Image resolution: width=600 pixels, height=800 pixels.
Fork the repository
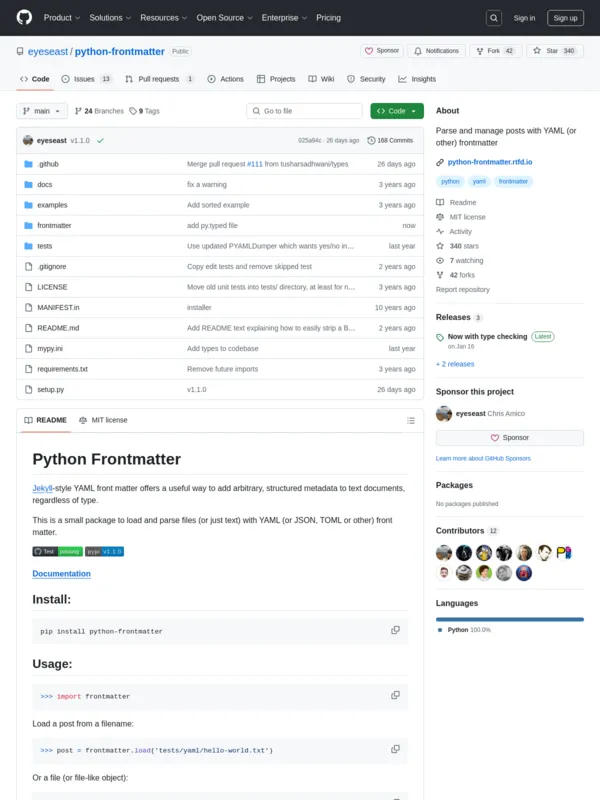495,51
